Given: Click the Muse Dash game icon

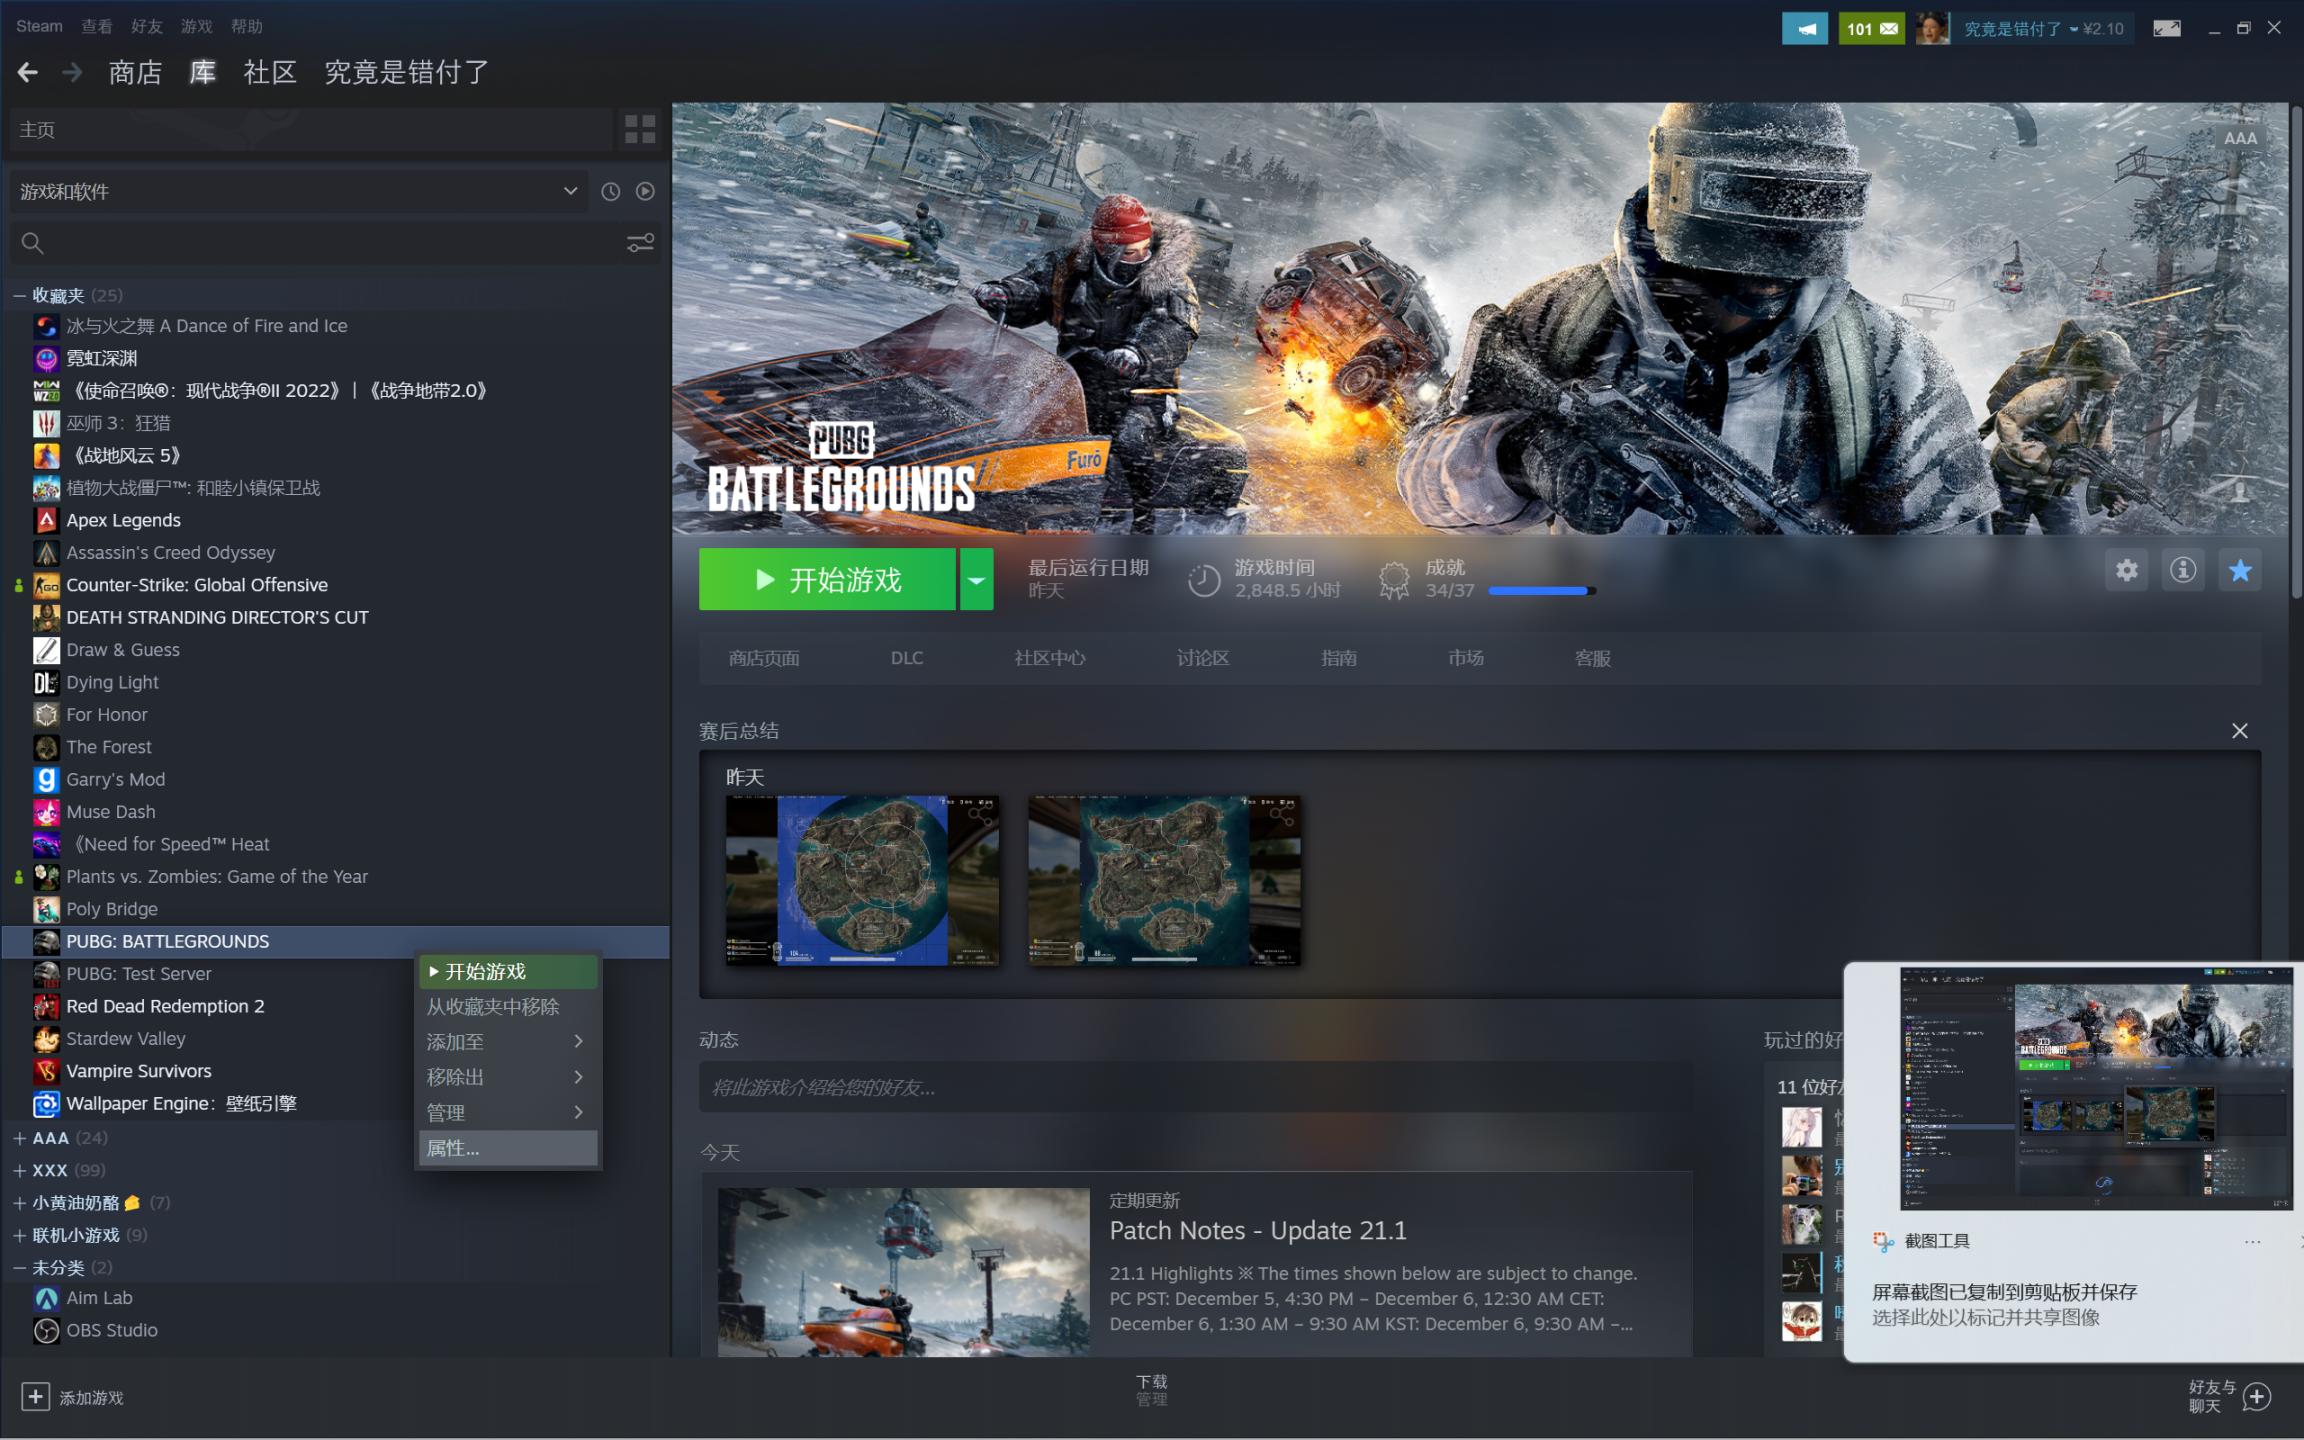Looking at the screenshot, I should point(46,812).
